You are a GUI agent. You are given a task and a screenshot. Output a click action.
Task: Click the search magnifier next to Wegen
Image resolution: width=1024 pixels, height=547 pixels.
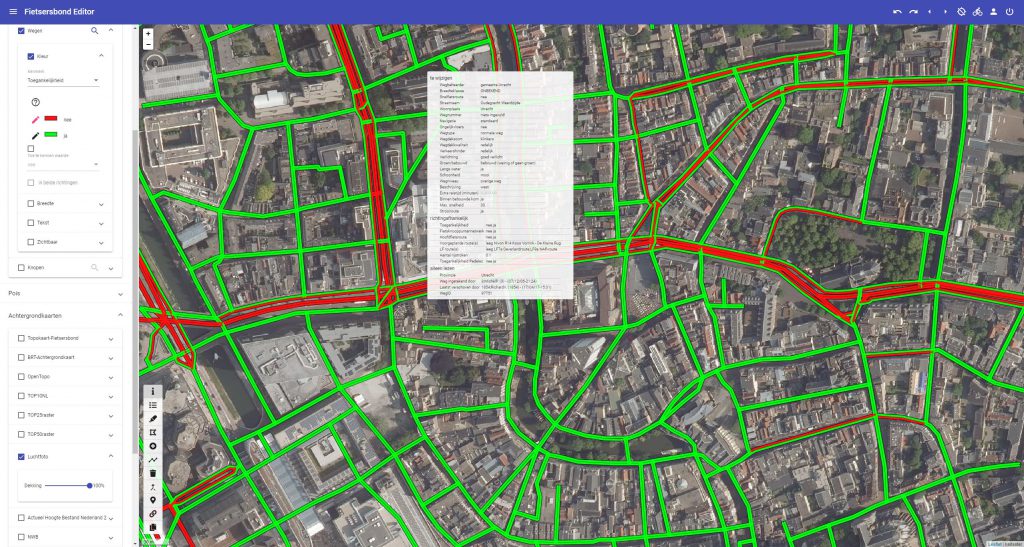(x=95, y=31)
